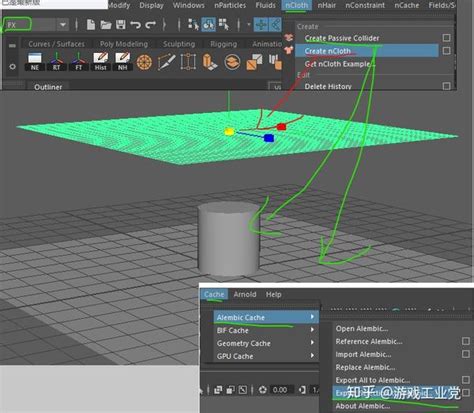Open the NE shelf editor icon
The image size is (474, 413).
(x=35, y=62)
